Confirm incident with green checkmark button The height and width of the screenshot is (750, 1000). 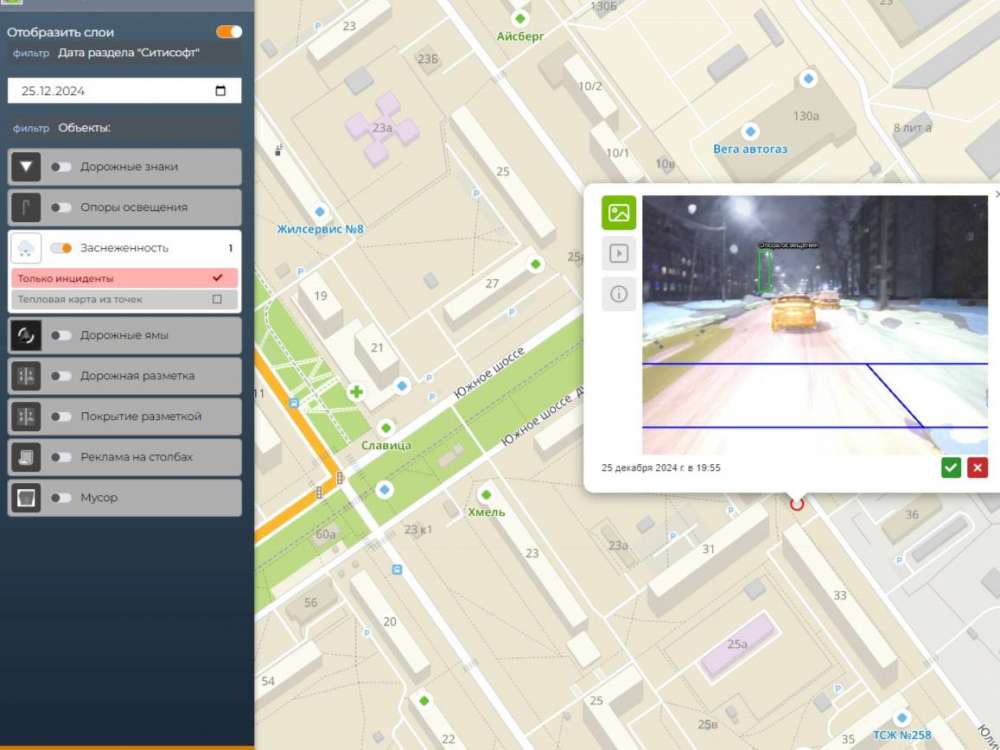(x=951, y=467)
